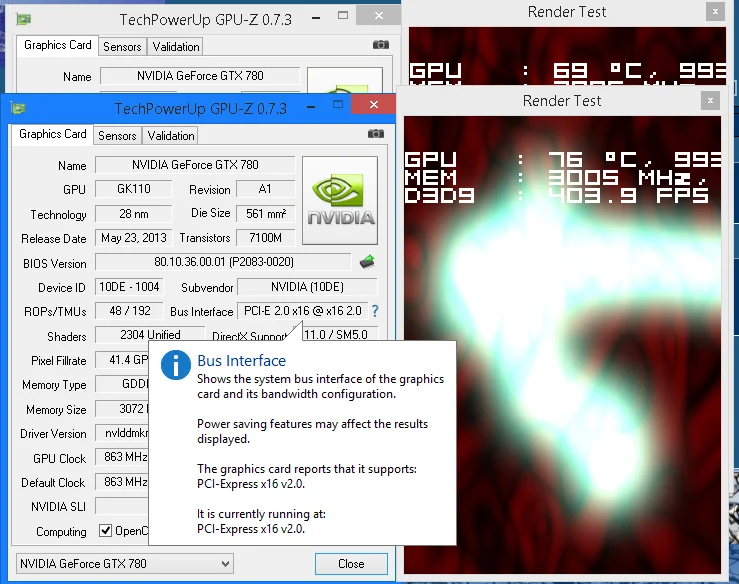Maximize the front GPU-Z window

pos(338,105)
